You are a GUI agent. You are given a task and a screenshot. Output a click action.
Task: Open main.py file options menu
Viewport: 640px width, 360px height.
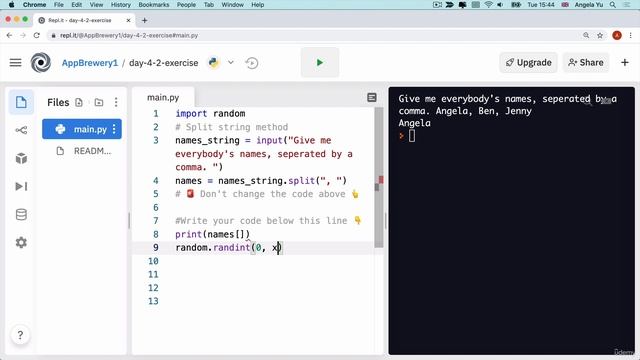click(114, 129)
